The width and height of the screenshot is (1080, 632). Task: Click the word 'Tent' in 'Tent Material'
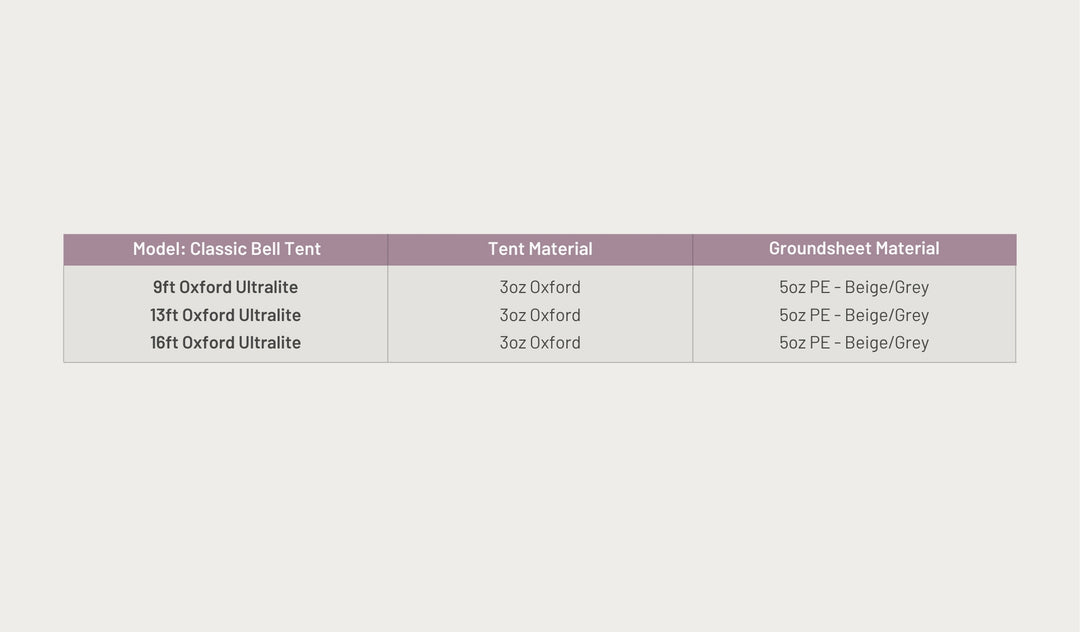pos(505,249)
